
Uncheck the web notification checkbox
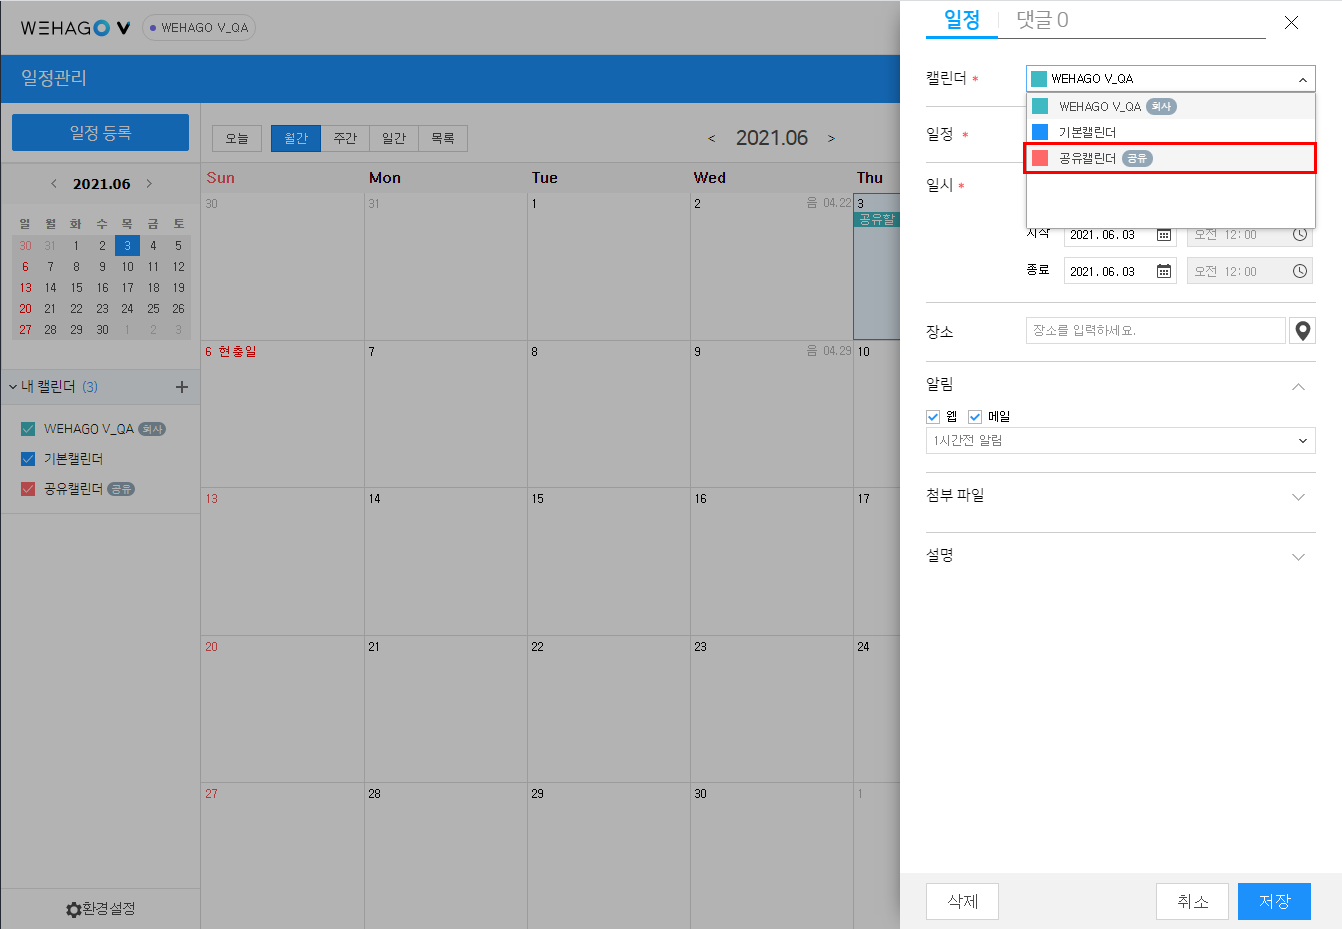933,417
